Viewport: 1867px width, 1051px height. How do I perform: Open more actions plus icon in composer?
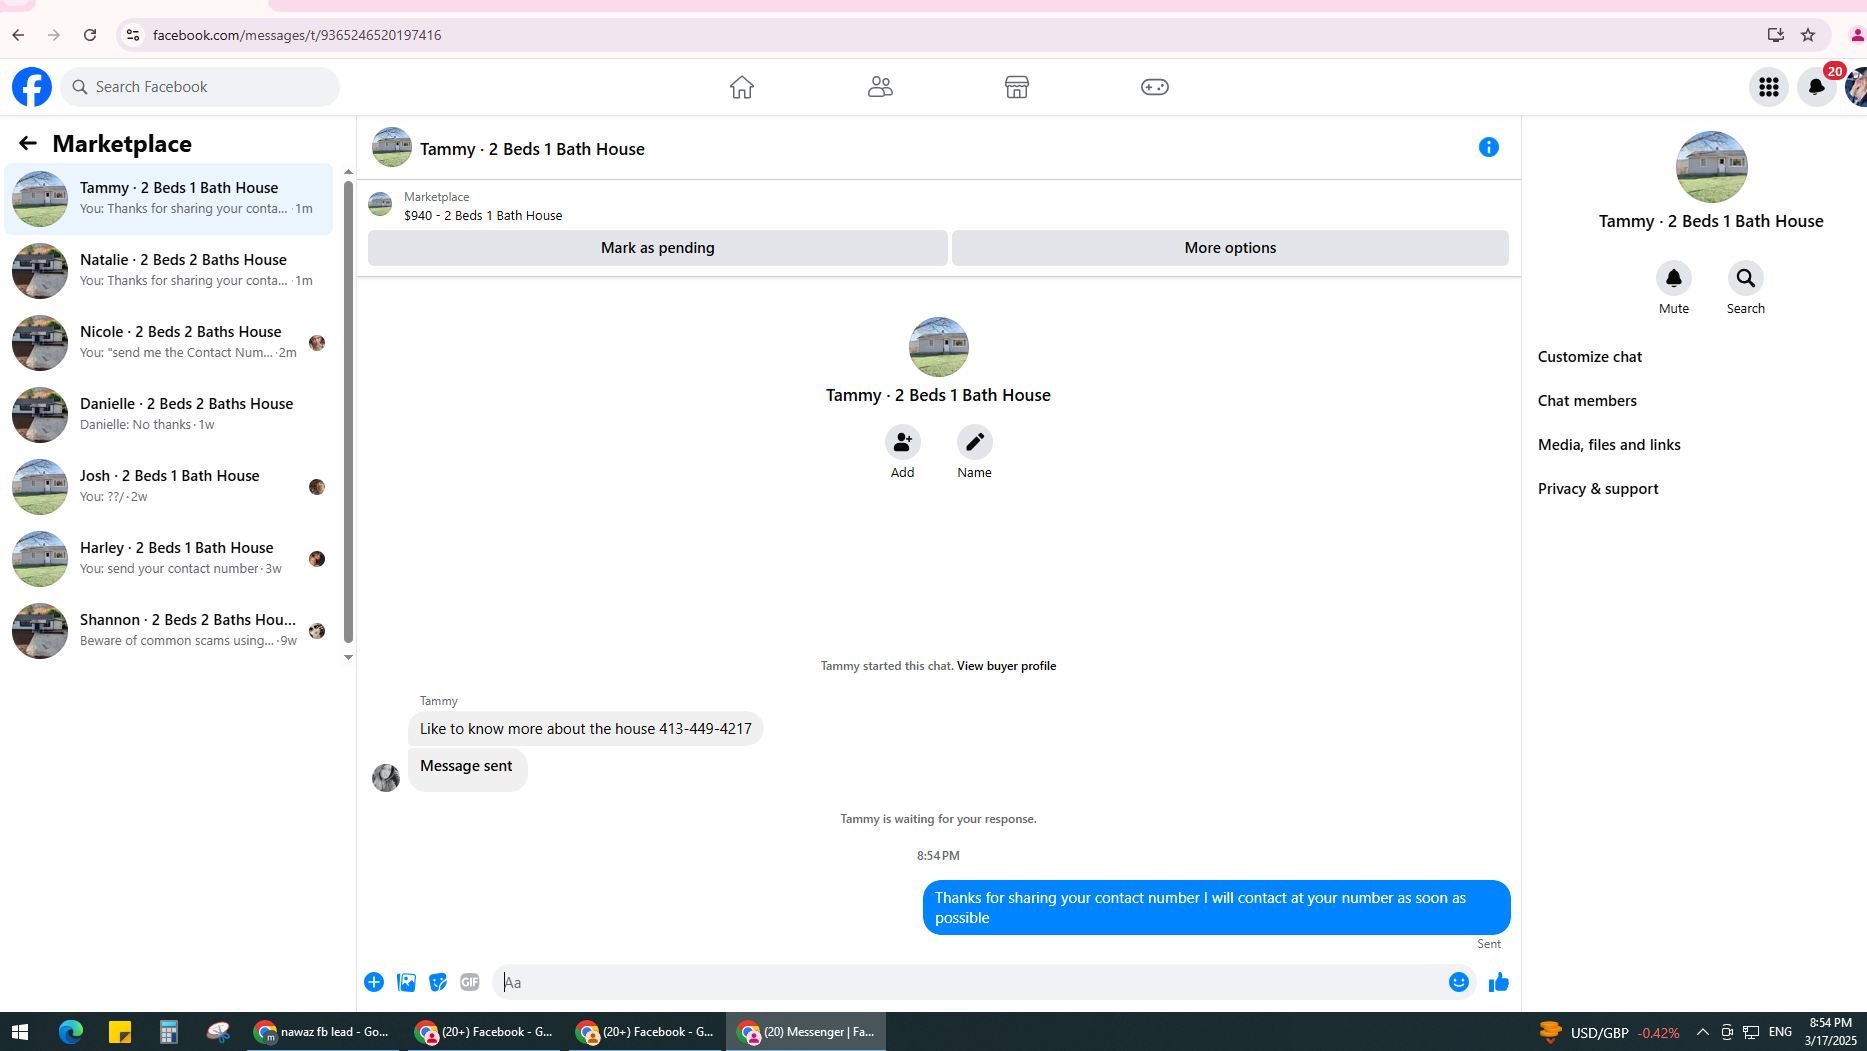tap(374, 982)
